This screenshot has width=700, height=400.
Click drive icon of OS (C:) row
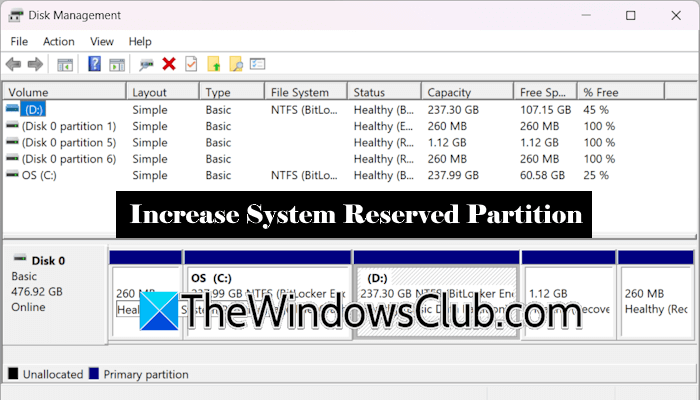coord(12,174)
